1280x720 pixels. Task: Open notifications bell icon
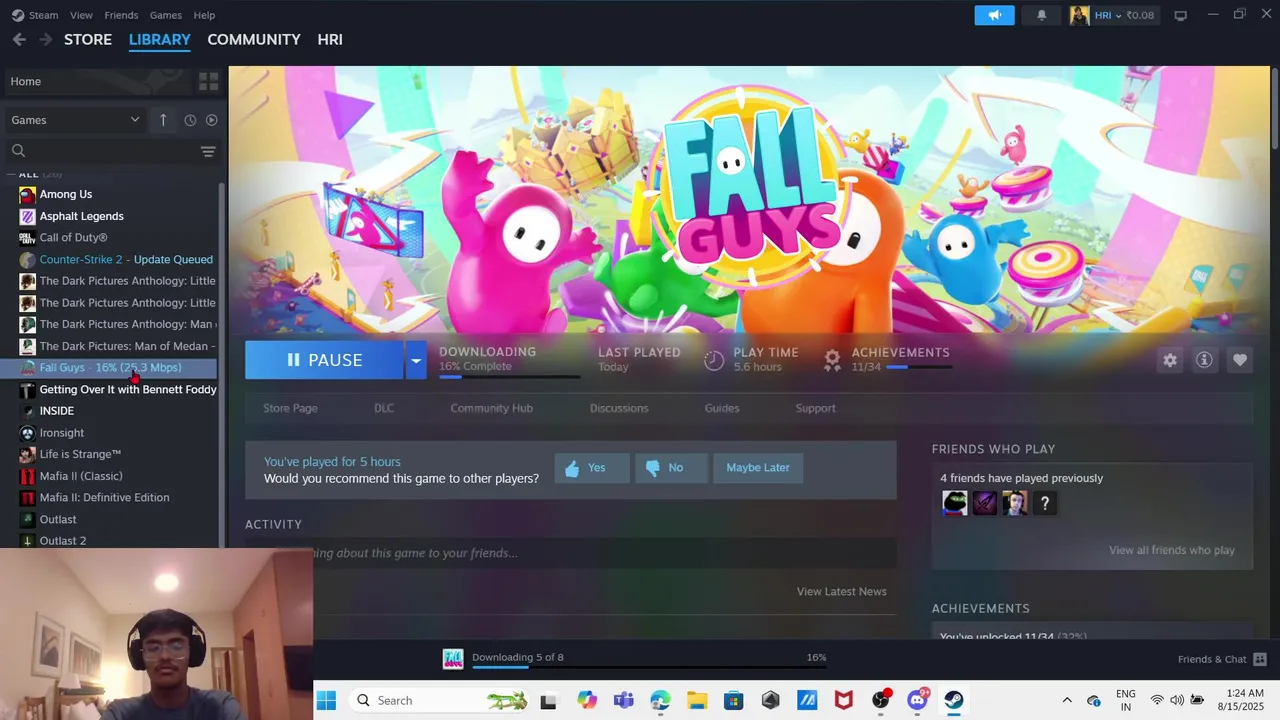coord(1041,15)
